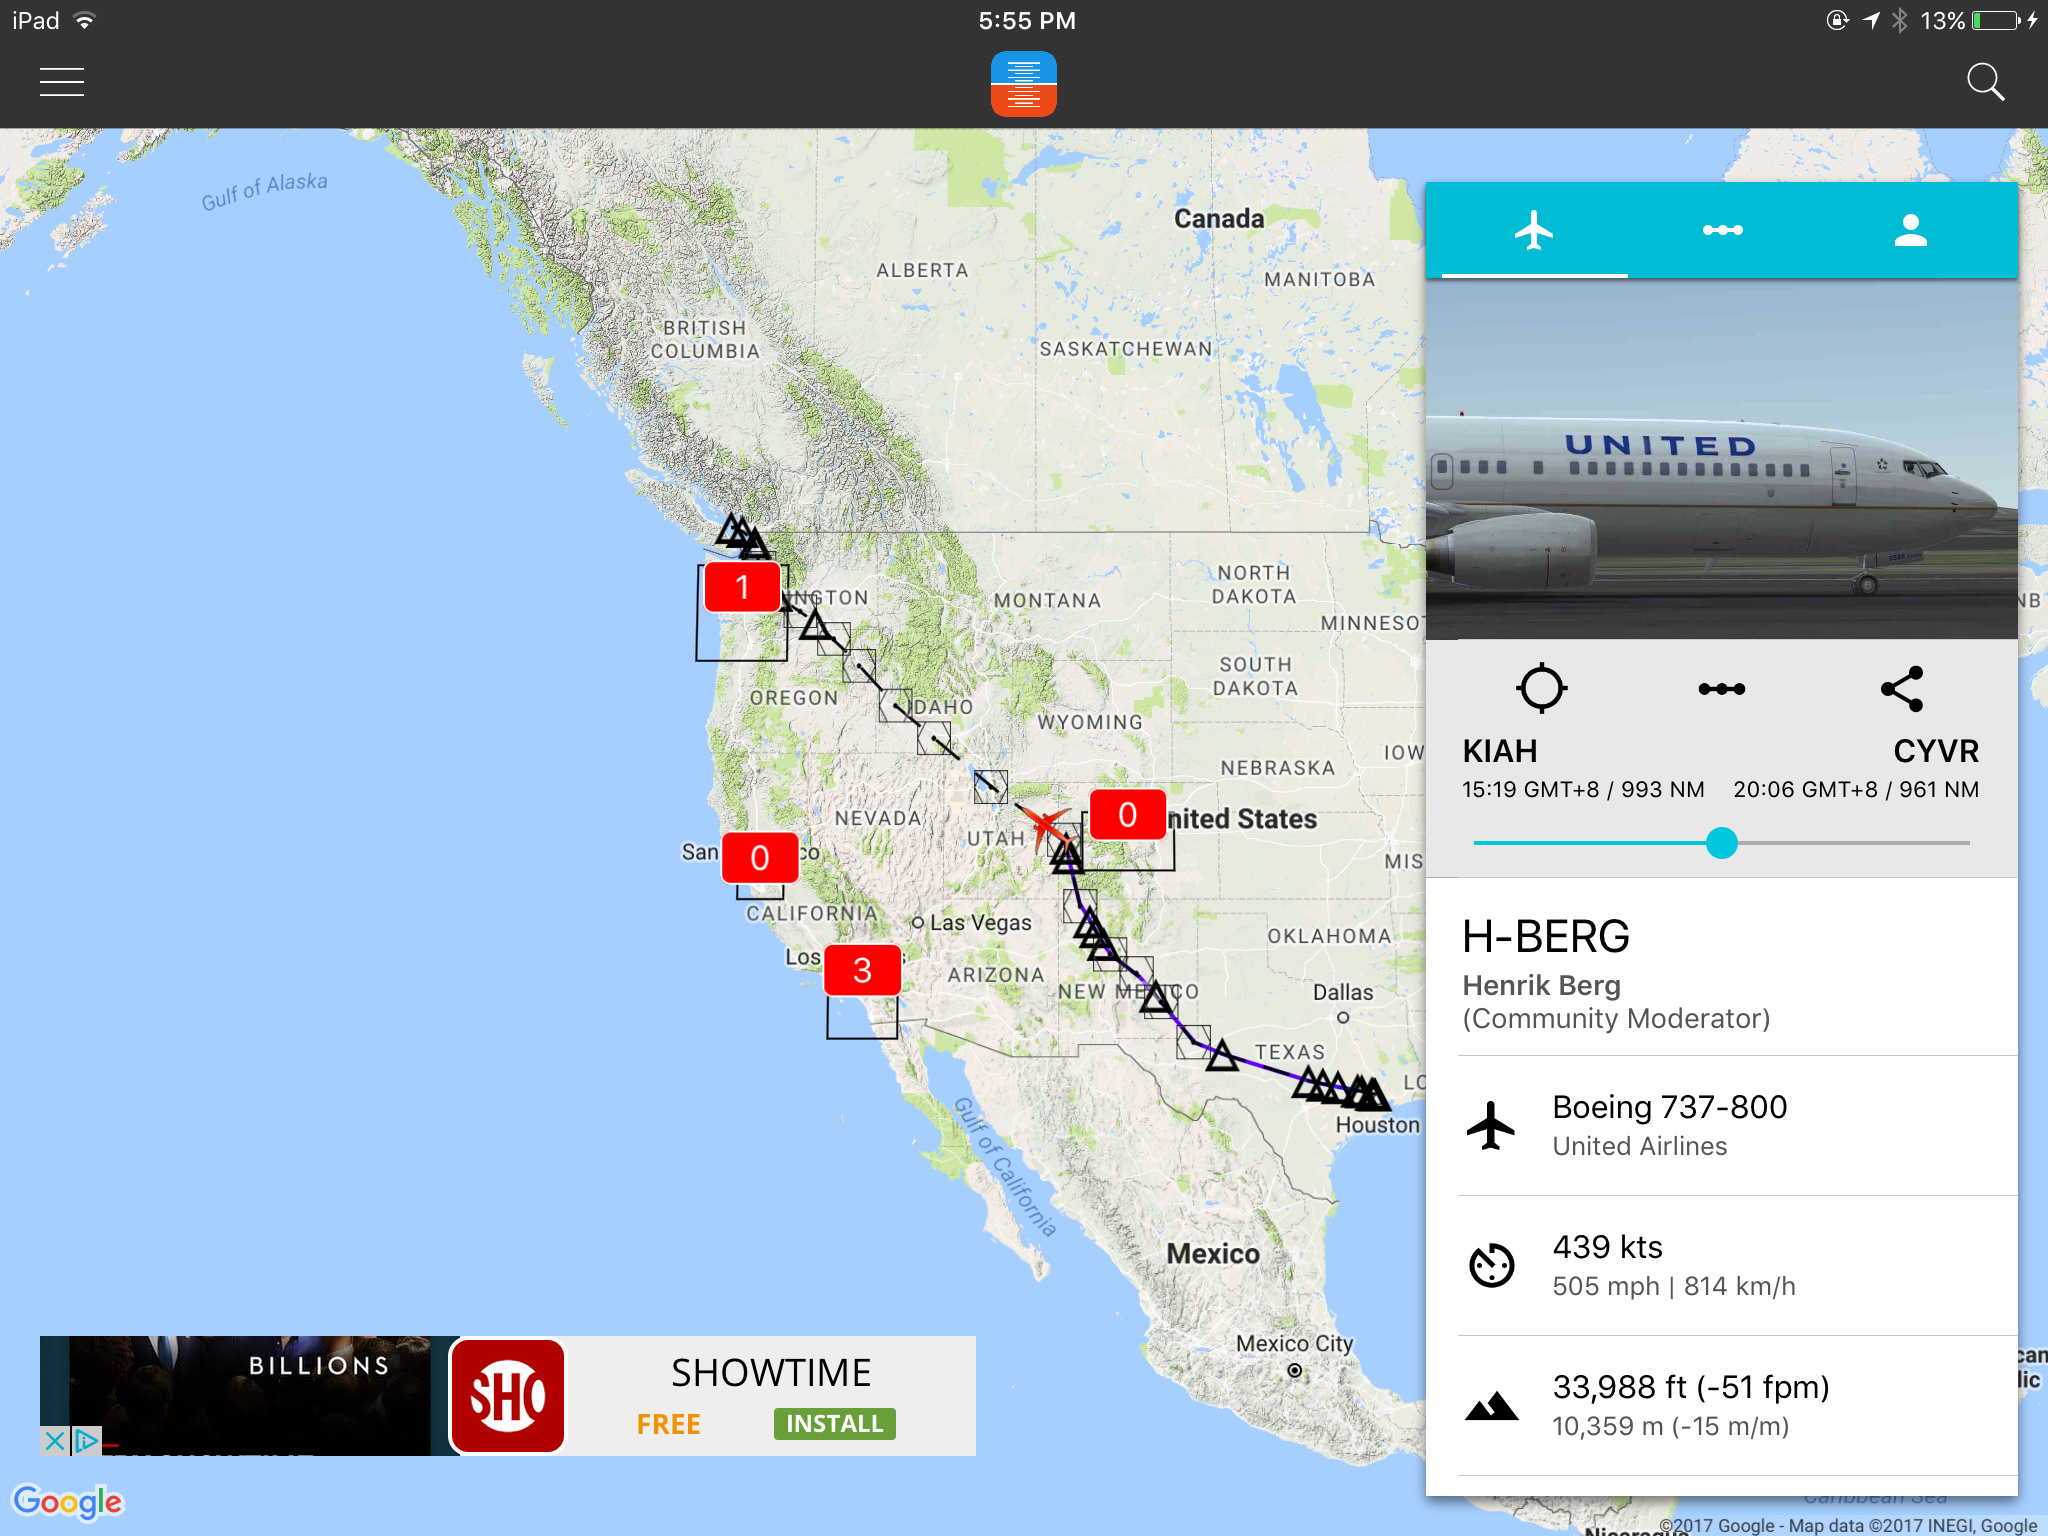The image size is (2048, 1536).
Task: Switch to the flight plan route tab
Action: pyautogui.click(x=1722, y=231)
